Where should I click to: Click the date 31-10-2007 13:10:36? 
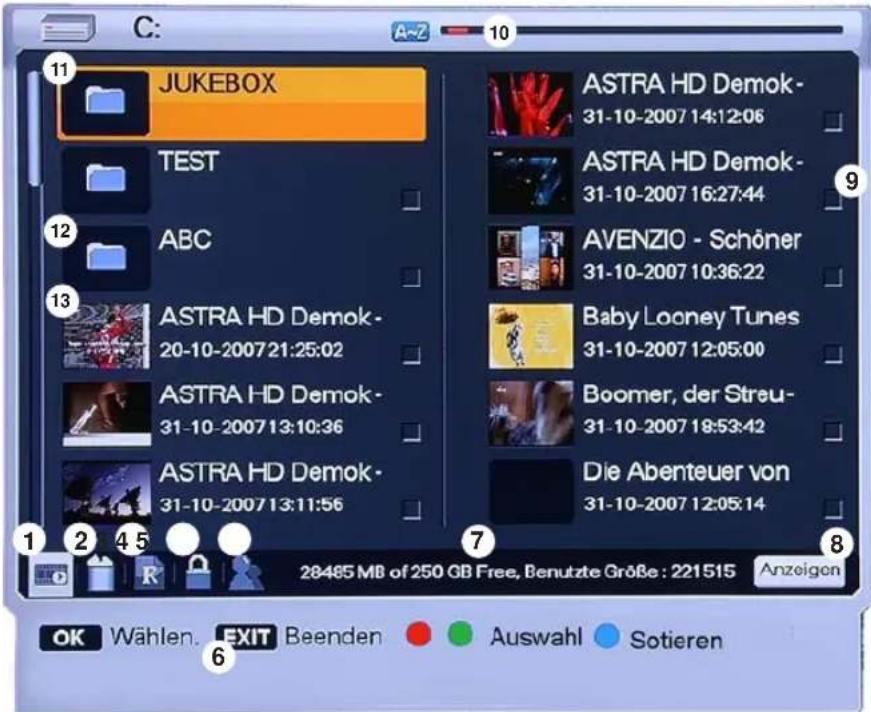(x=251, y=427)
